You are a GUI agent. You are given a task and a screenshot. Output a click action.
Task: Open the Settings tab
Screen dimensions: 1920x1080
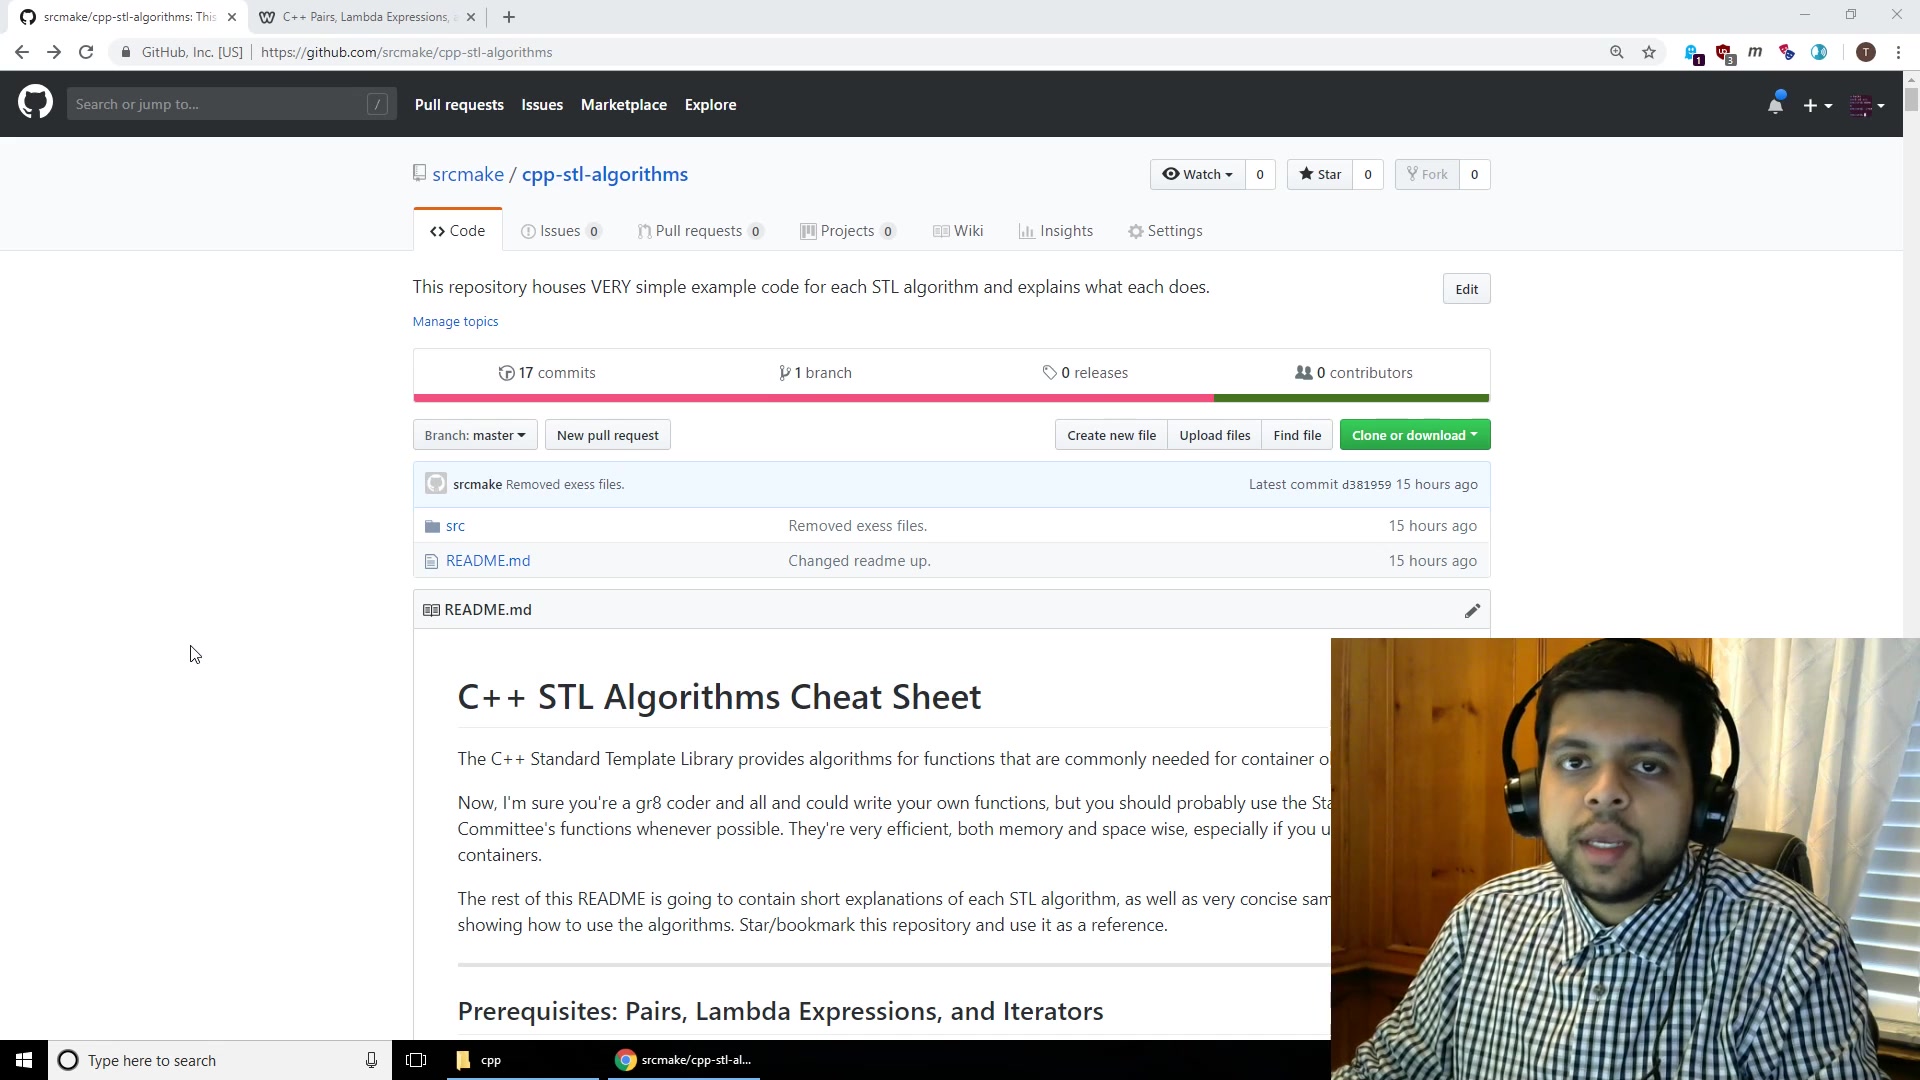[x=1165, y=231]
